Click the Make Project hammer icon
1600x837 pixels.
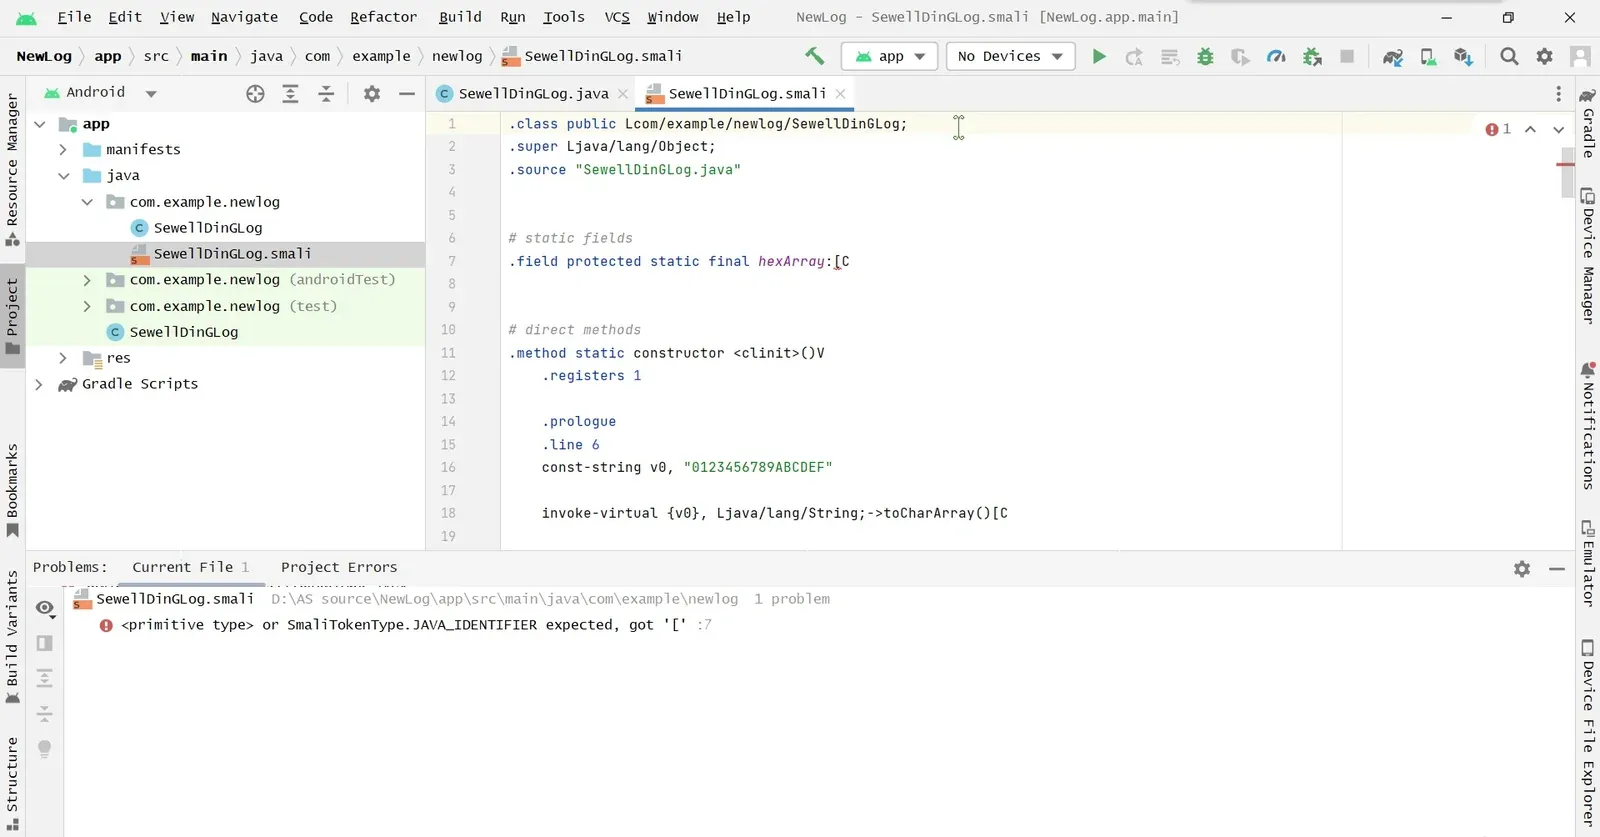pos(815,56)
